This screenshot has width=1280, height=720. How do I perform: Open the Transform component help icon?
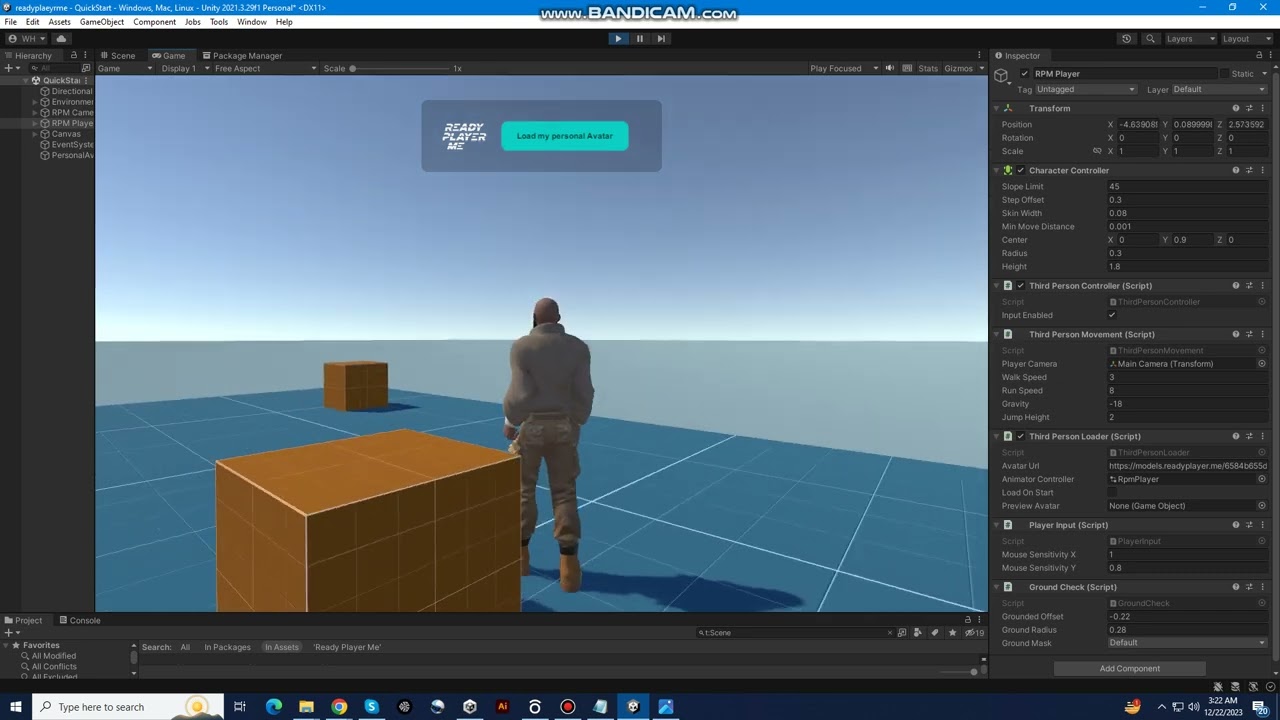[1236, 108]
